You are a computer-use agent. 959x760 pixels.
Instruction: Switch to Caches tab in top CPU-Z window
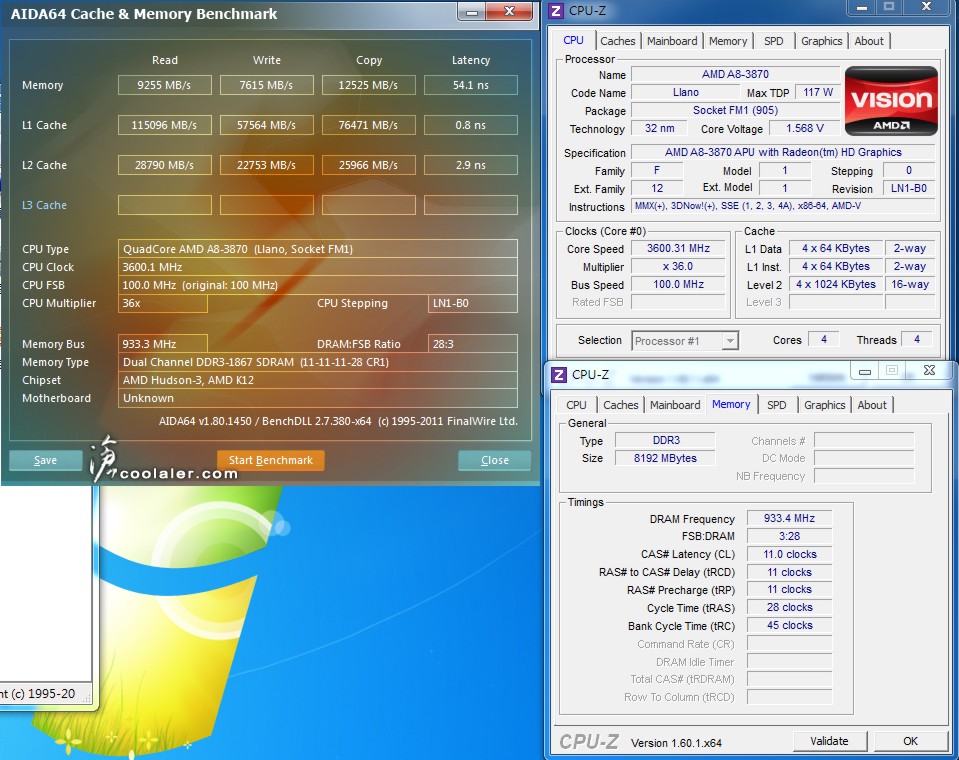click(x=617, y=41)
